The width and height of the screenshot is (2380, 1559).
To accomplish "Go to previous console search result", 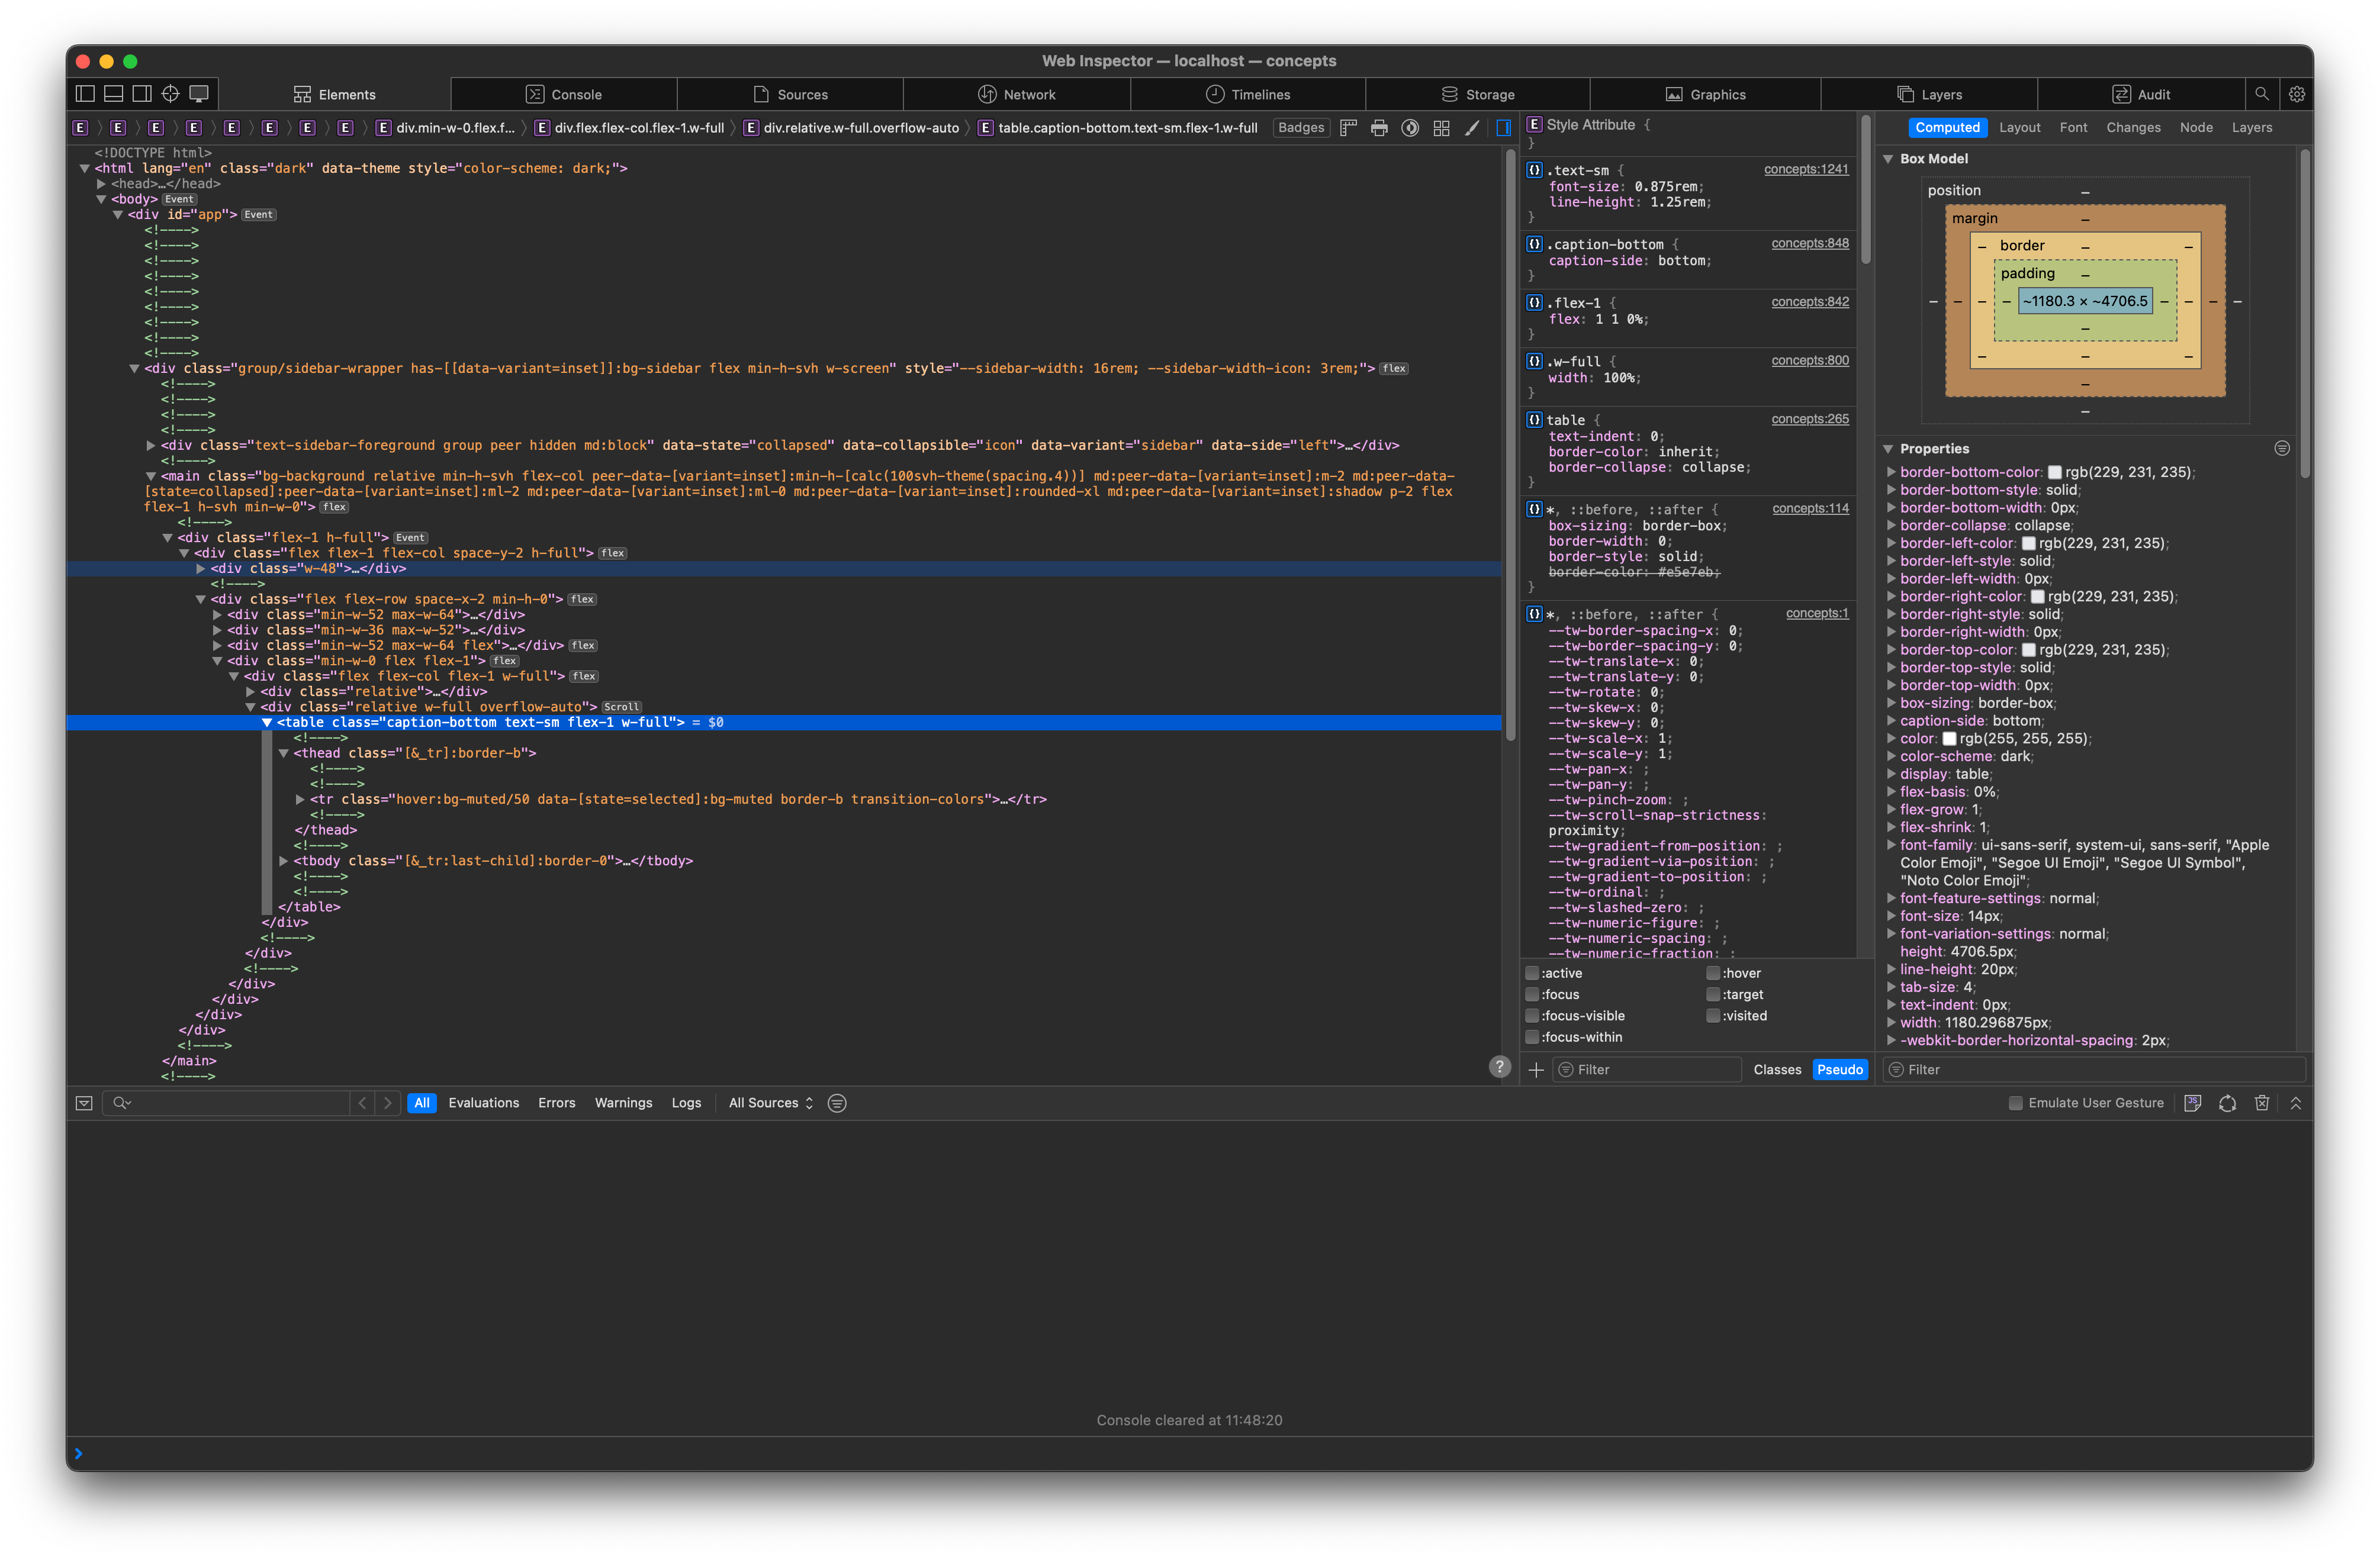I will 362,1103.
